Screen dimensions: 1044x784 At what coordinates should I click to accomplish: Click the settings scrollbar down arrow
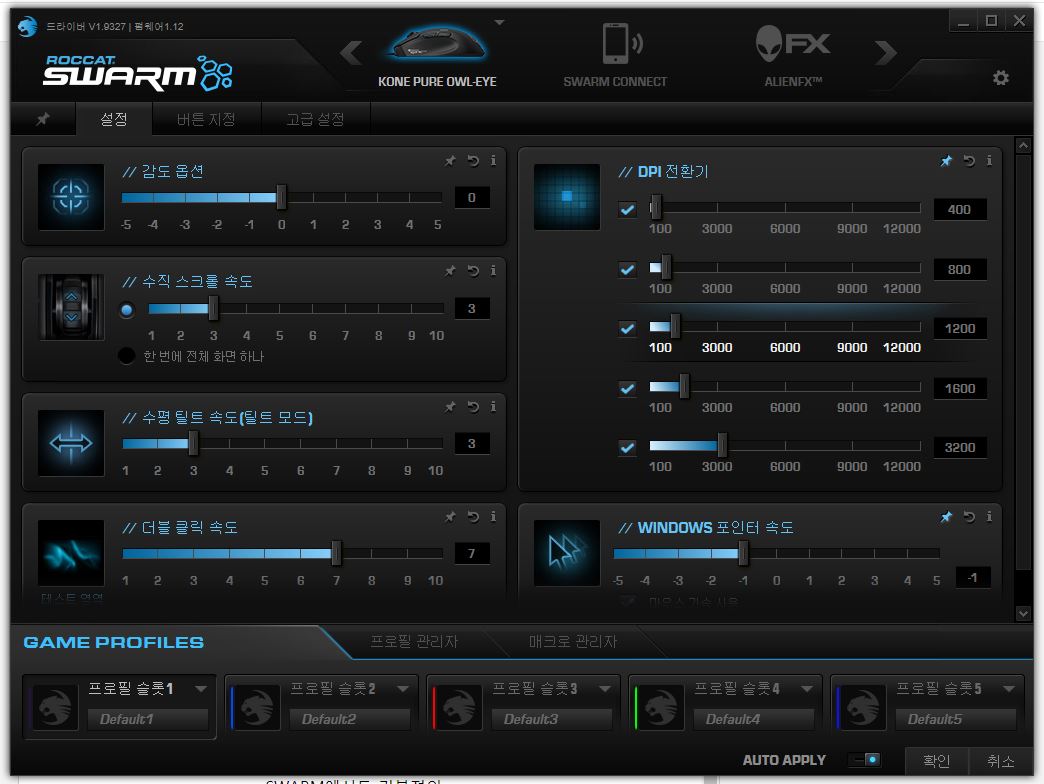[x=1023, y=614]
